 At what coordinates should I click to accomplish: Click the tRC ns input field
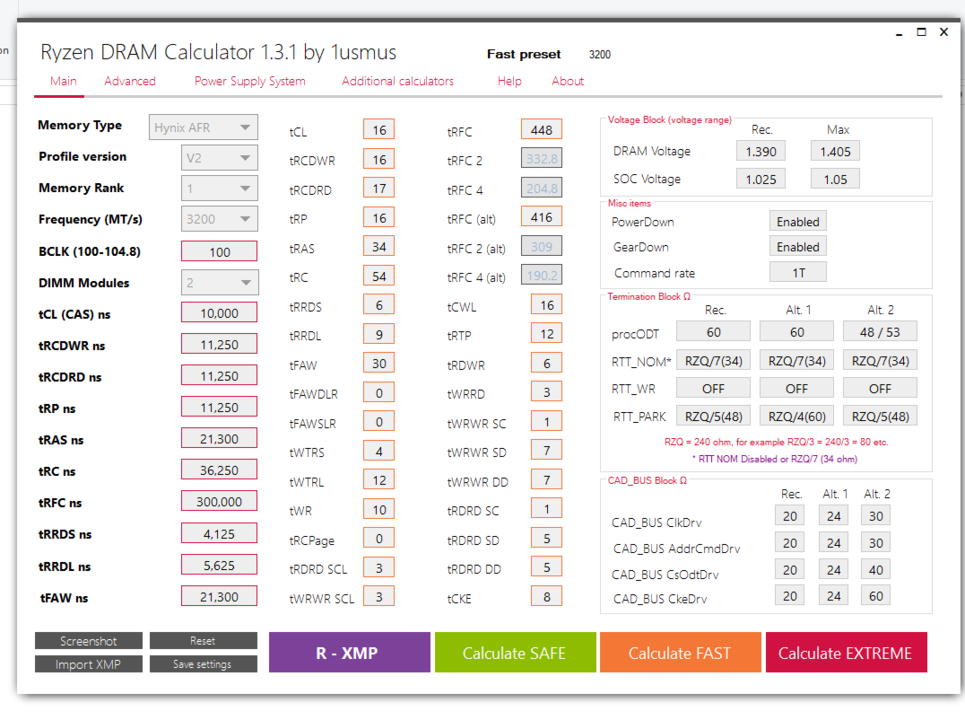tap(219, 470)
